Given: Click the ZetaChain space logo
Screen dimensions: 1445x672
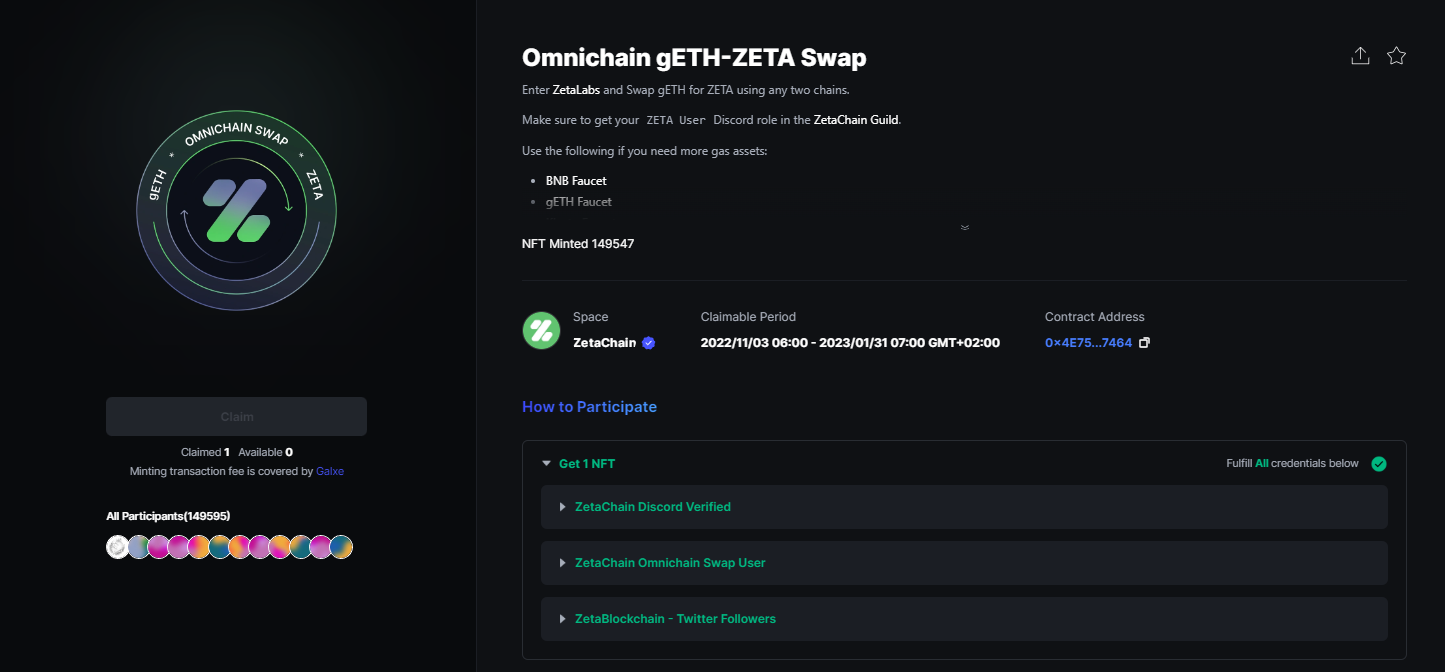Looking at the screenshot, I should [541, 330].
